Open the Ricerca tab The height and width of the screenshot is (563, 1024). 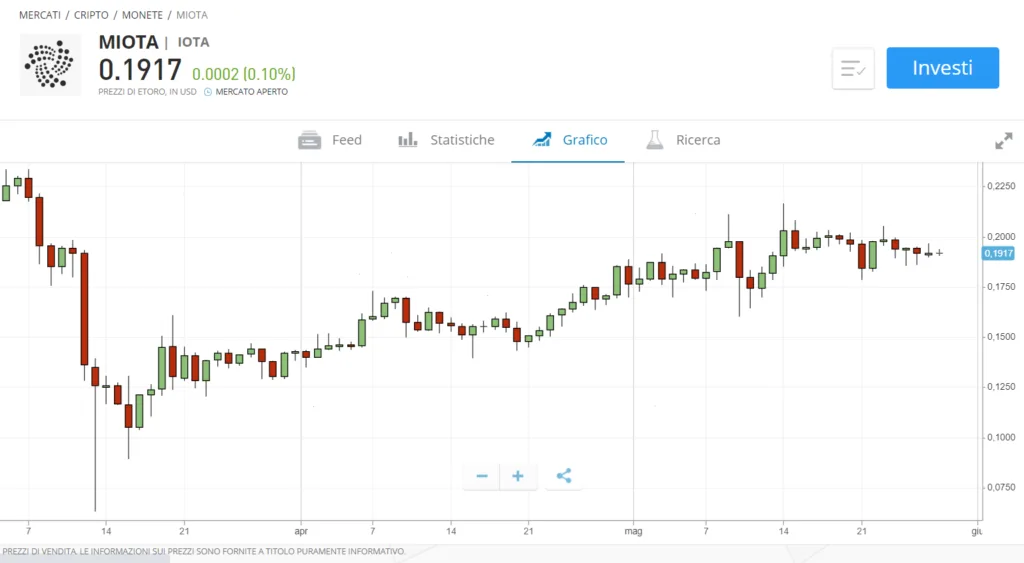coord(683,140)
